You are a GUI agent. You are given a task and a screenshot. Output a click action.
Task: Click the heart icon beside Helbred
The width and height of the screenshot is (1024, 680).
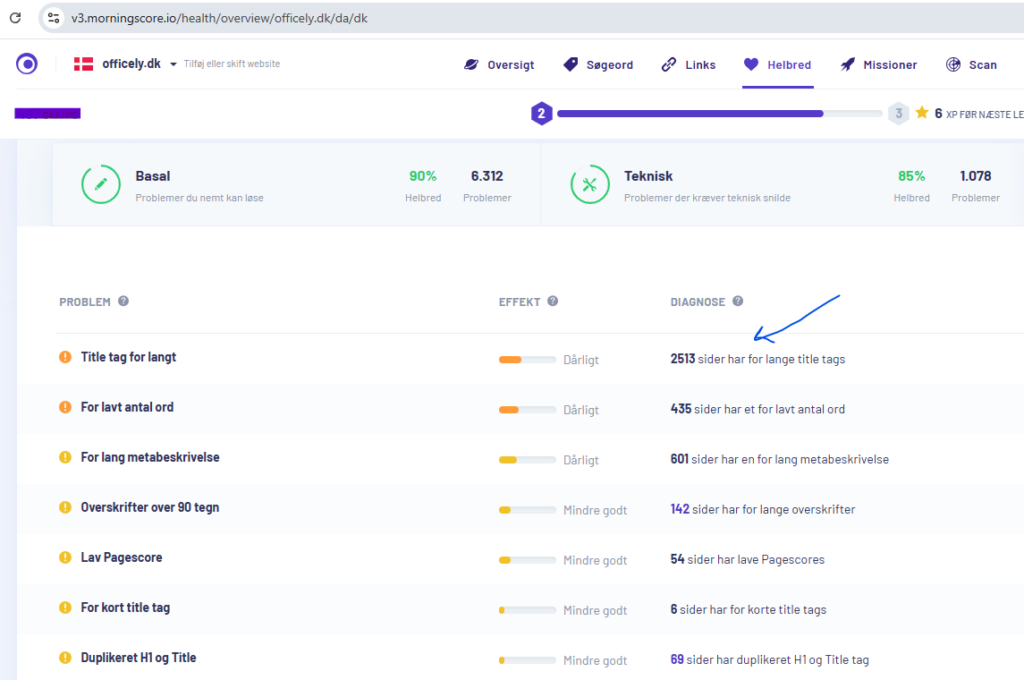(751, 64)
